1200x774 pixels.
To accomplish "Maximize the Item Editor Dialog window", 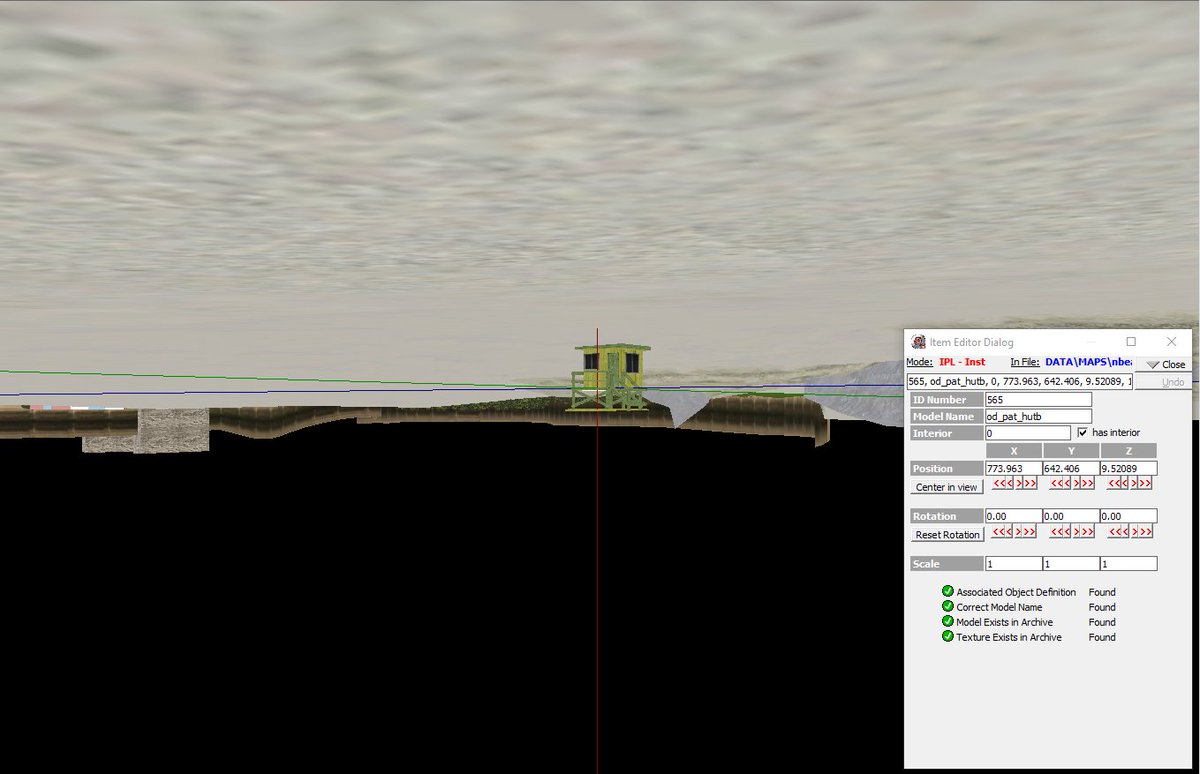I will click(1131, 342).
